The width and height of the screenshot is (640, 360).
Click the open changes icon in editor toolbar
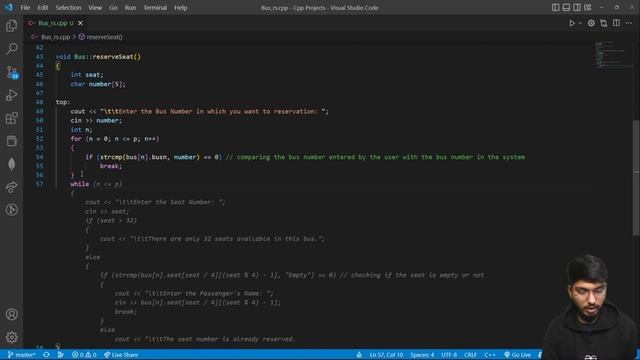coord(604,23)
